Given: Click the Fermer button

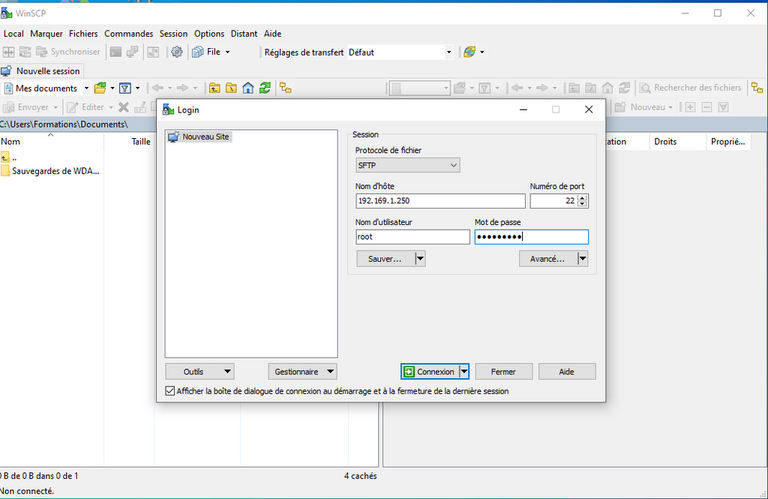Looking at the screenshot, I should click(504, 372).
